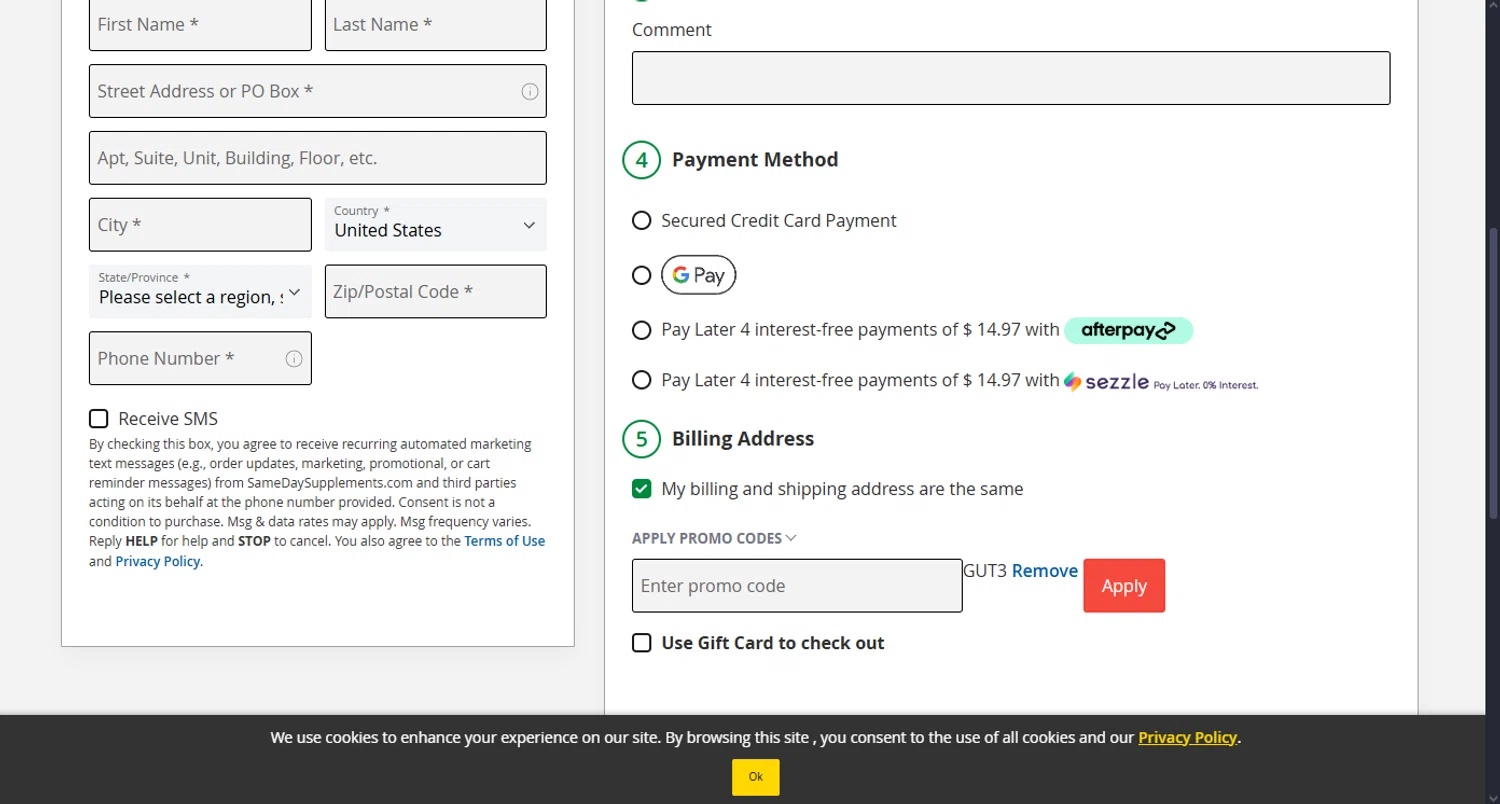Check Use Gift Card to check out
This screenshot has height=804, width=1500.
[642, 643]
